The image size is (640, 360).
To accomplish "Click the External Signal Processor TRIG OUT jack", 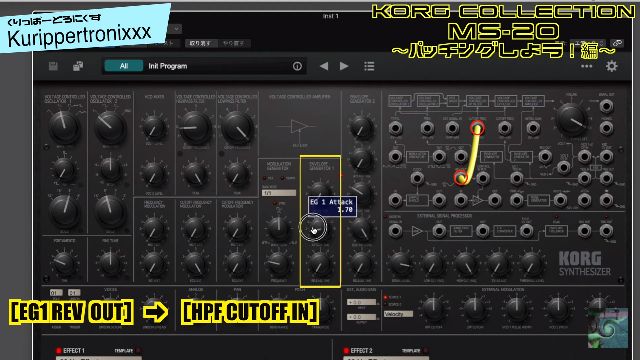I will 607,231.
